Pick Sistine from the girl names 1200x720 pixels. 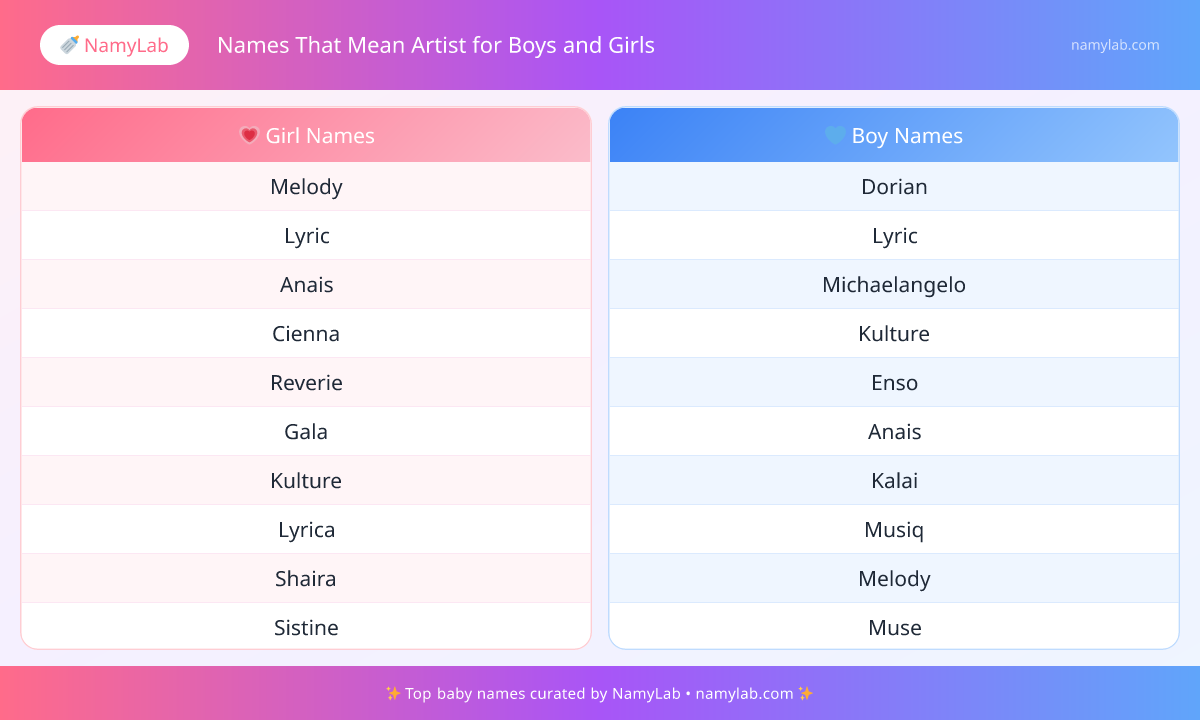click(306, 628)
